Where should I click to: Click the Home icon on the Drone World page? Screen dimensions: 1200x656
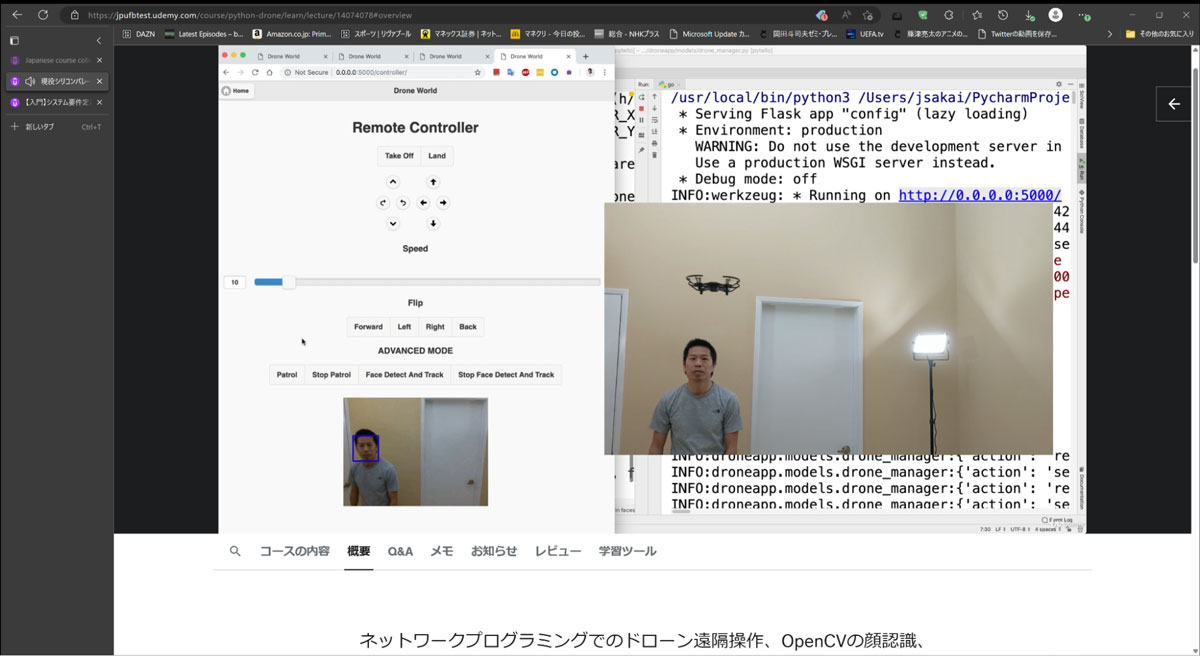tap(236, 90)
